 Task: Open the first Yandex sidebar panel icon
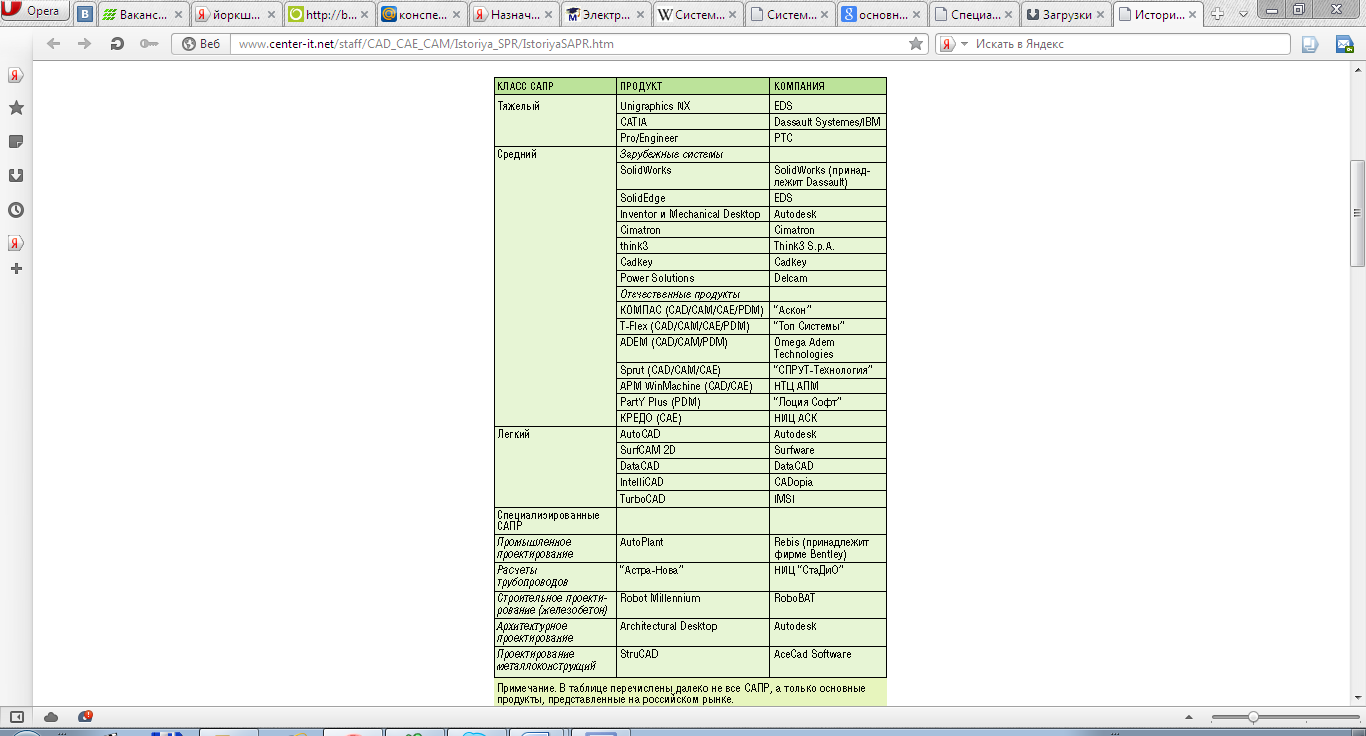[x=16, y=75]
